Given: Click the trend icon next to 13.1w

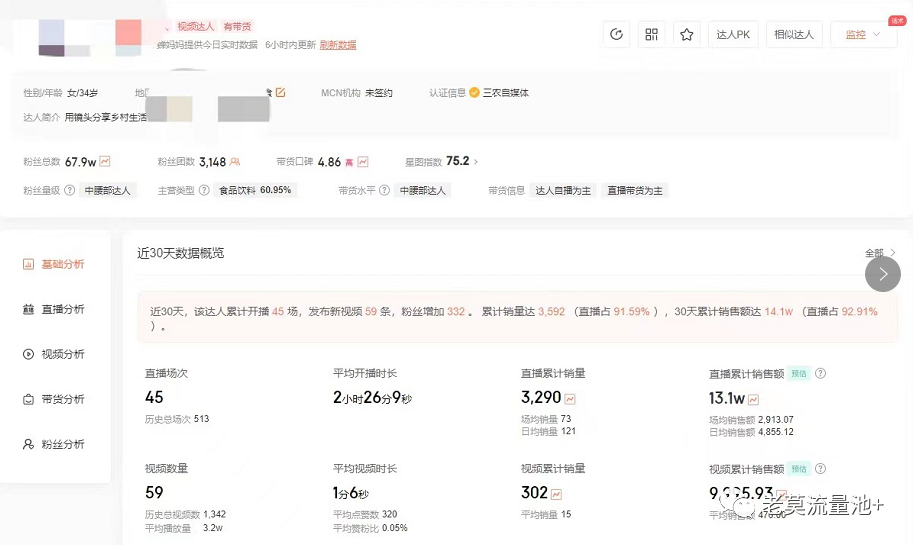Looking at the screenshot, I should (753, 399).
